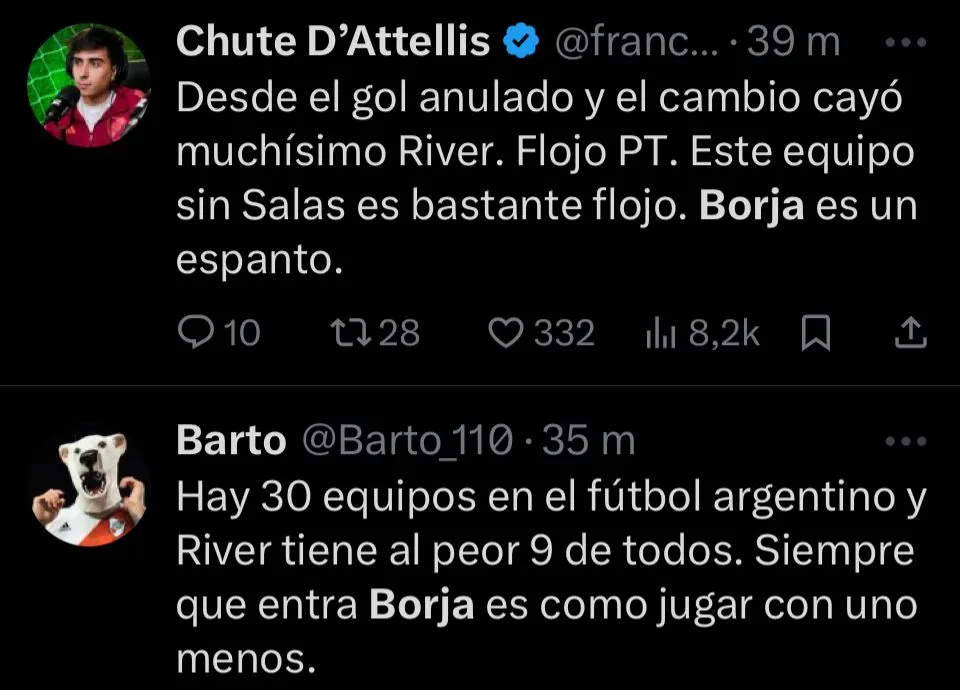
Task: Open the Barto display name link
Action: 230,441
